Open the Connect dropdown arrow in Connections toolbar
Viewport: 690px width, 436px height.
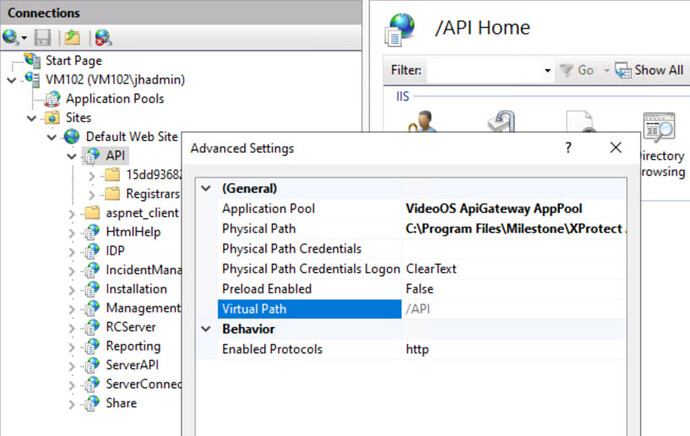pos(24,38)
